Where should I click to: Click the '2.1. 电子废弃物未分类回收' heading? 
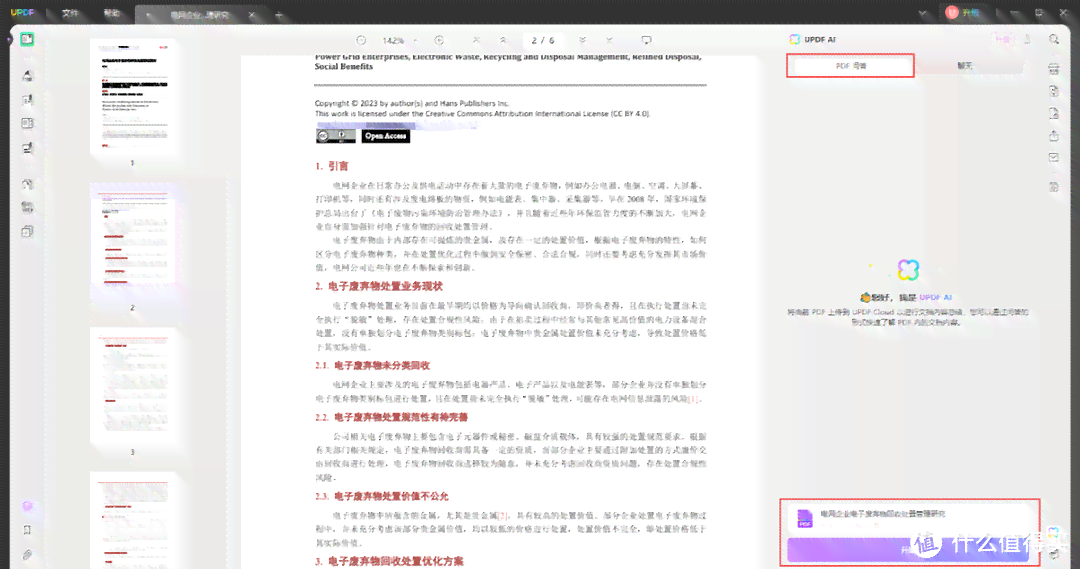373,365
